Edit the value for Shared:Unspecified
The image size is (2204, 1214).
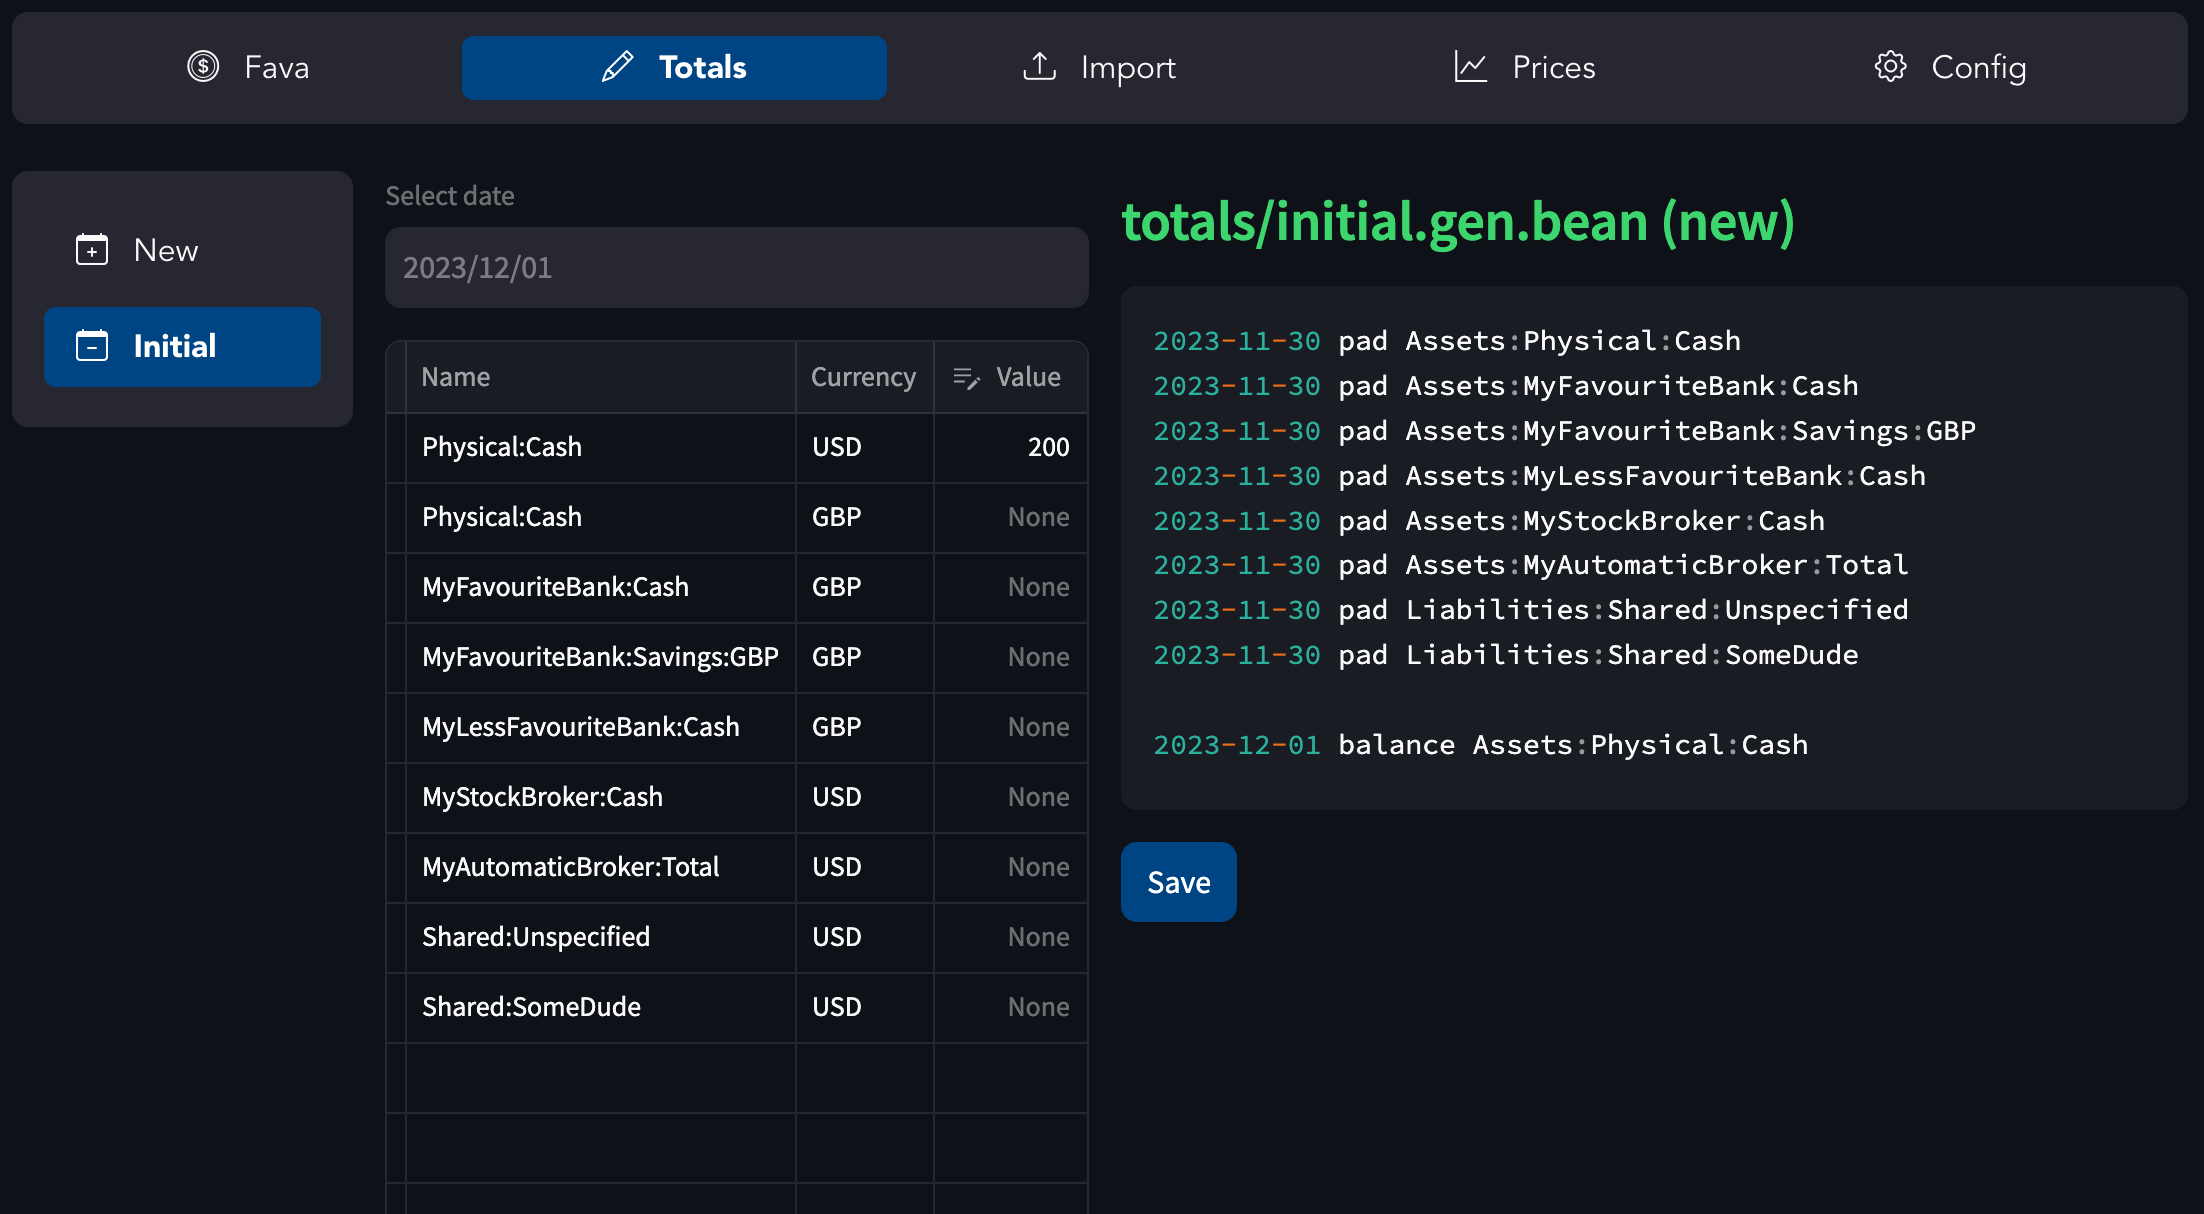click(1011, 938)
